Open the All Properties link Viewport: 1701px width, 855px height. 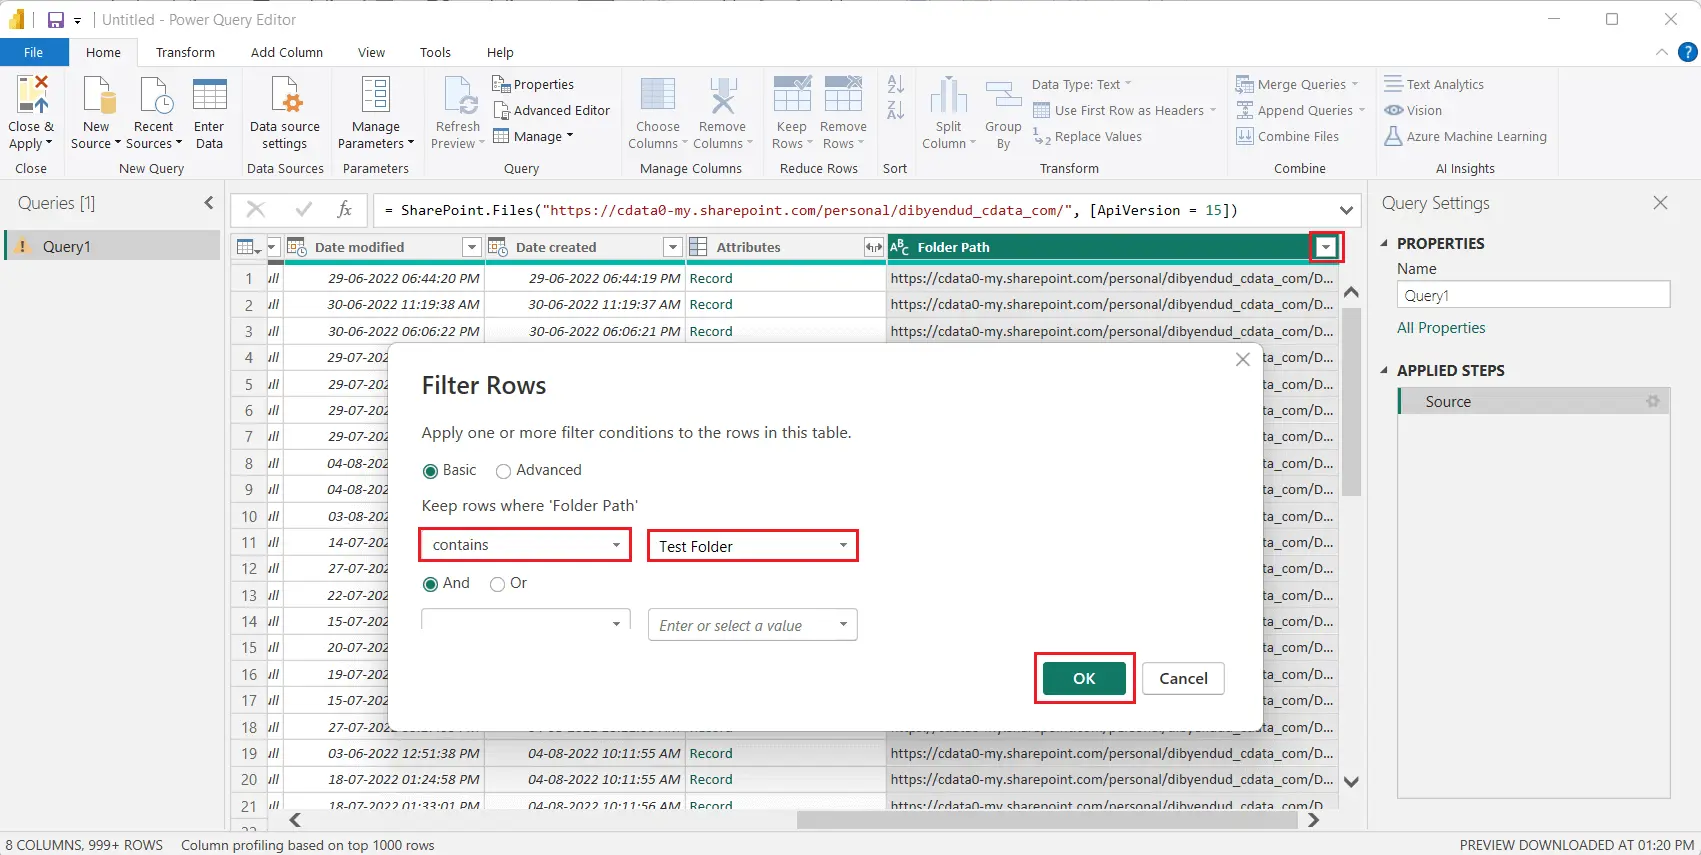point(1440,328)
